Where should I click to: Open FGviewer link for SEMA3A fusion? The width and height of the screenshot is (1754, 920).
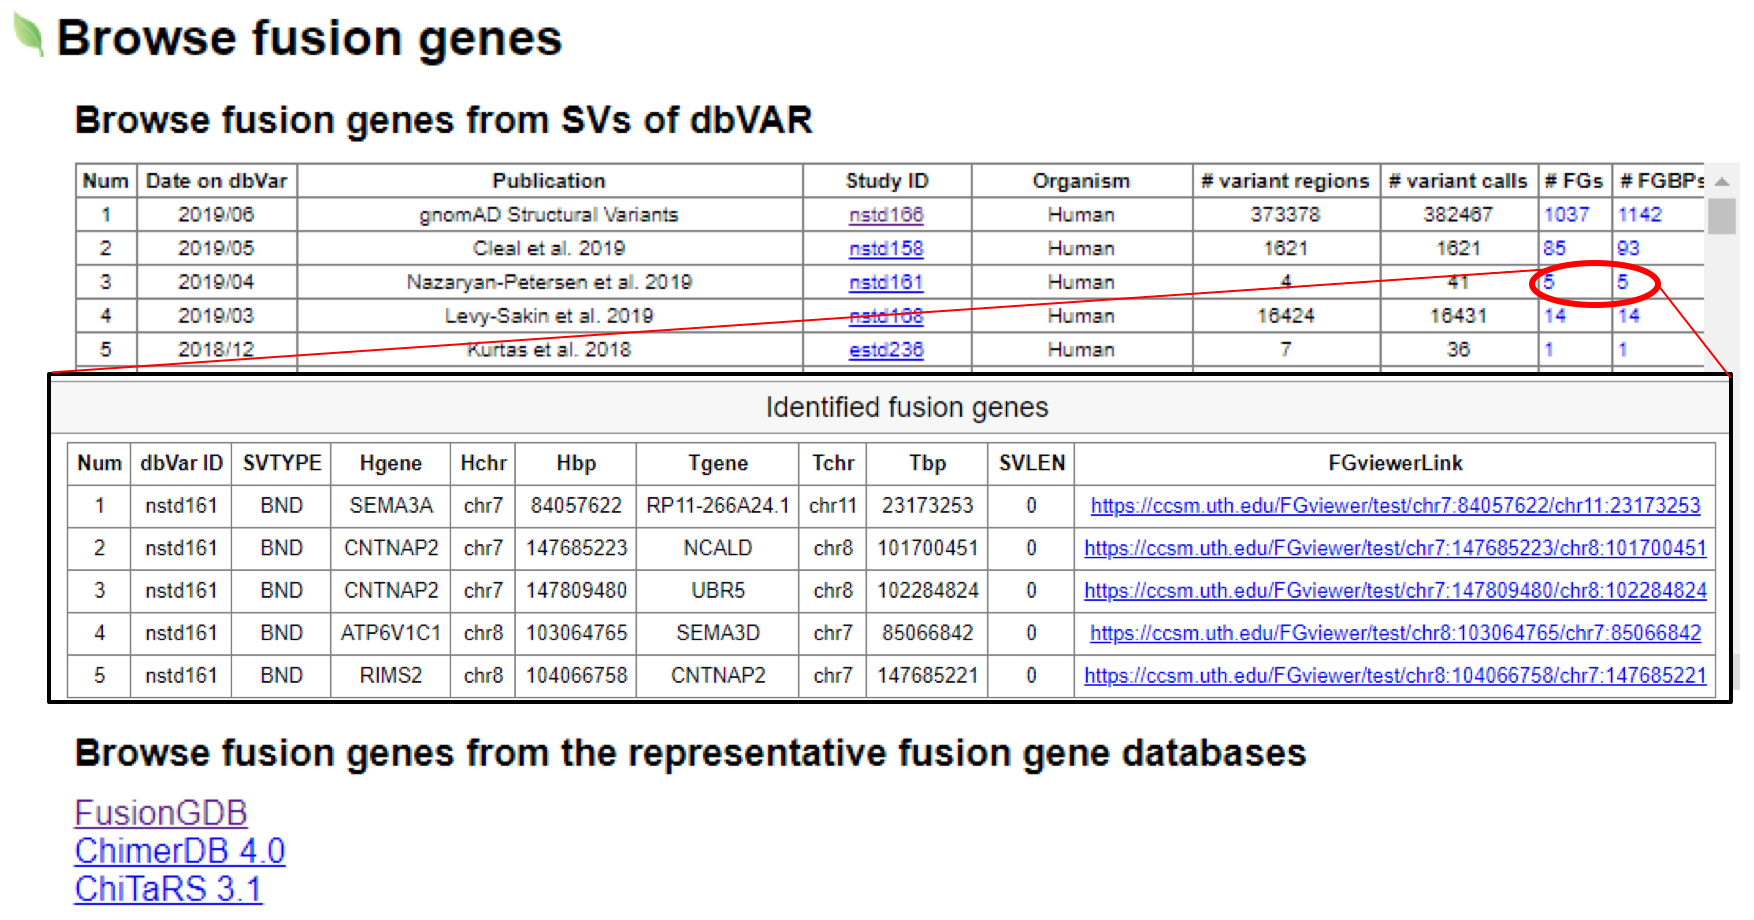pyautogui.click(x=1394, y=506)
